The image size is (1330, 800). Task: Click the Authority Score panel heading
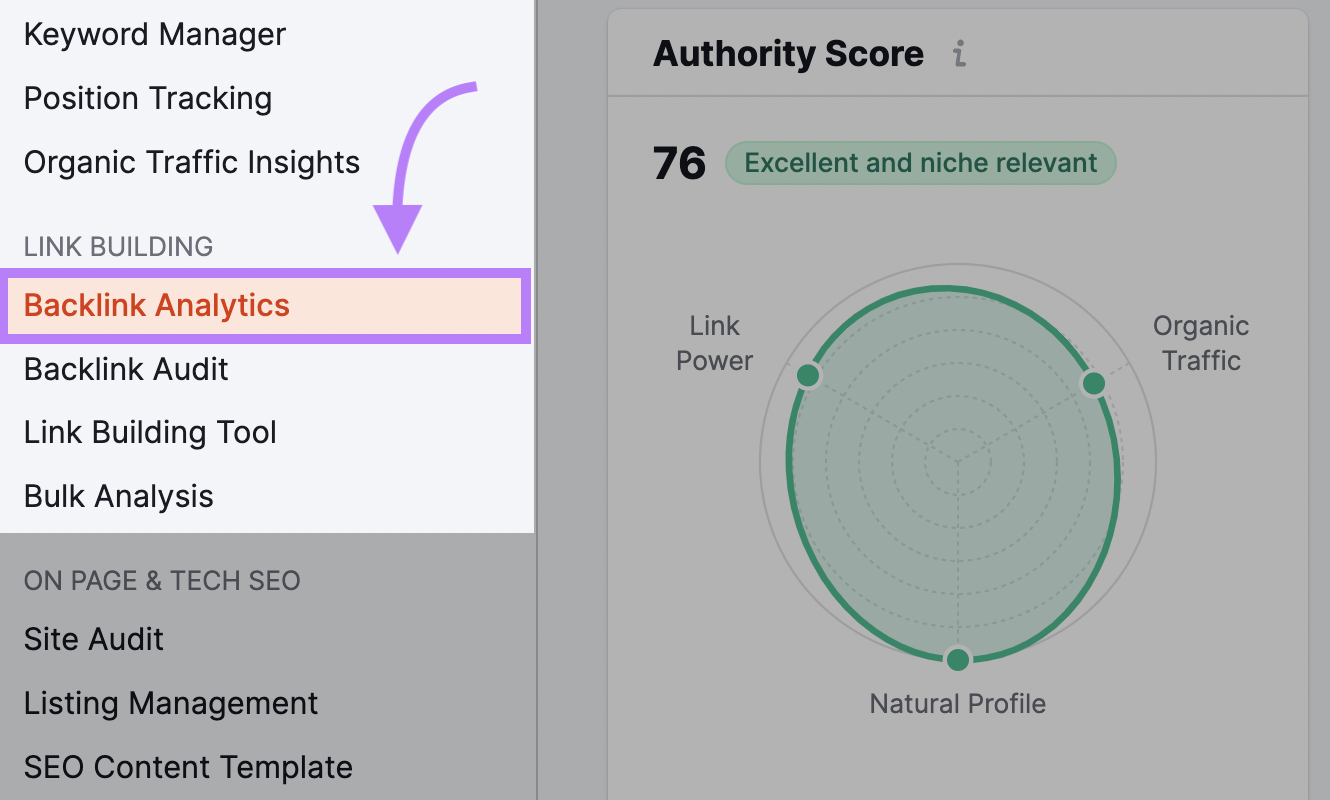[x=788, y=54]
